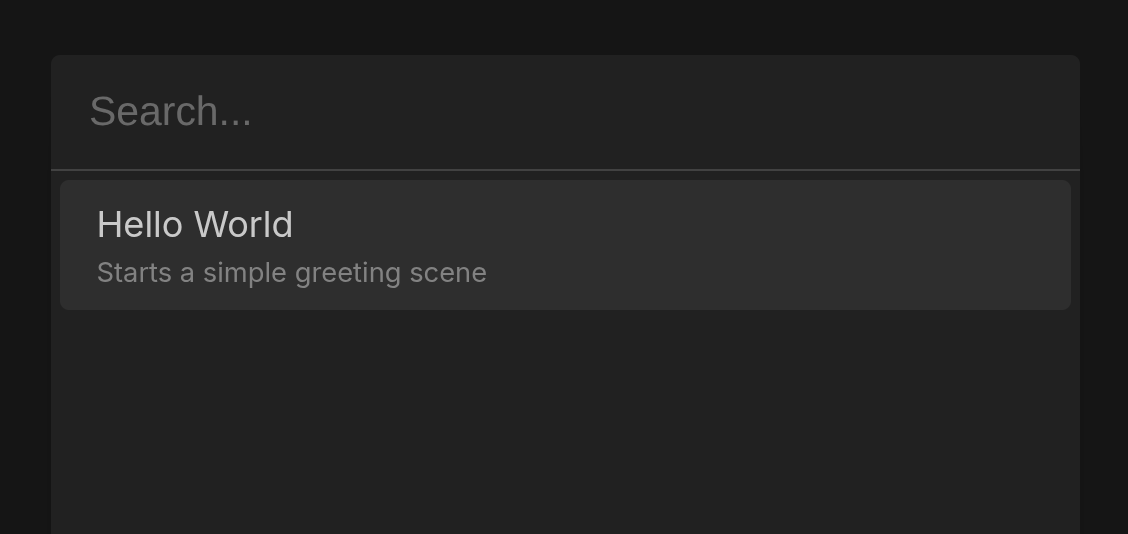Select the Hello World result

tap(565, 245)
